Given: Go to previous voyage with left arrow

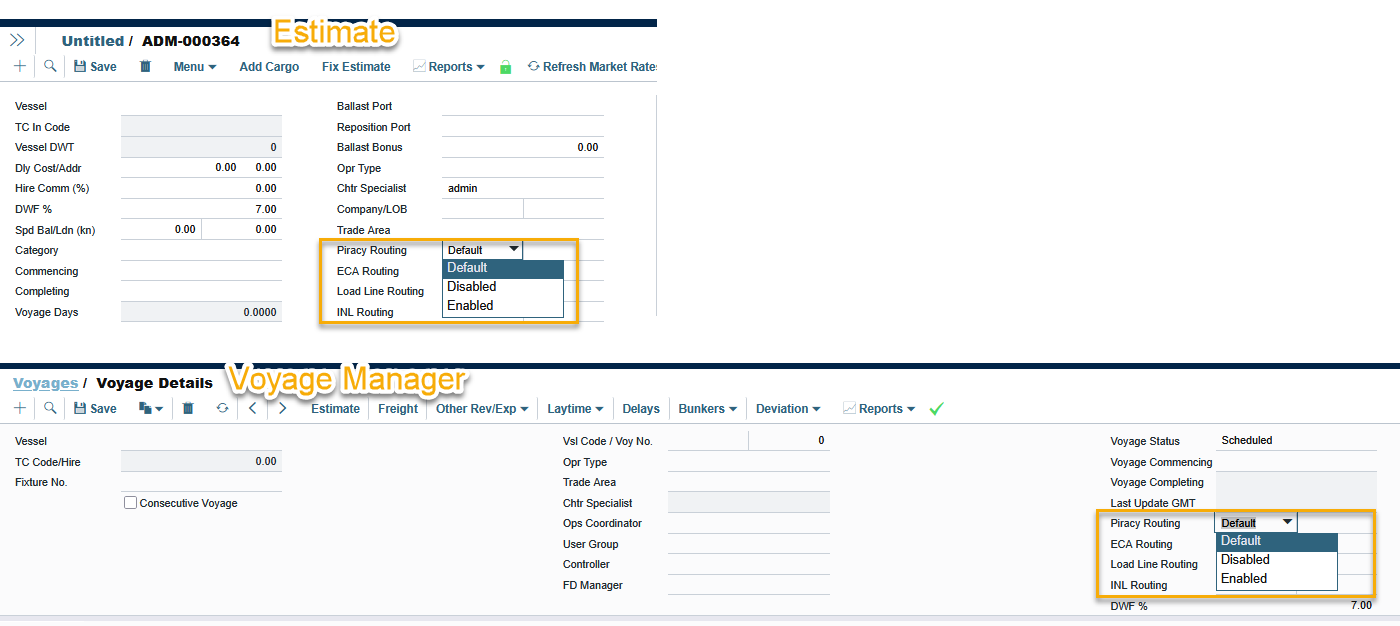Looking at the screenshot, I should point(253,409).
